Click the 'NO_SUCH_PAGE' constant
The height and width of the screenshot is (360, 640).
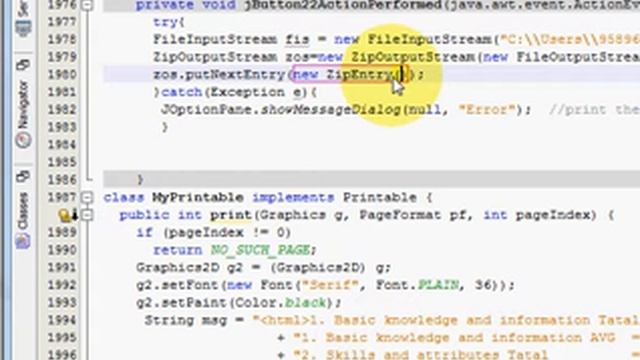click(260, 250)
